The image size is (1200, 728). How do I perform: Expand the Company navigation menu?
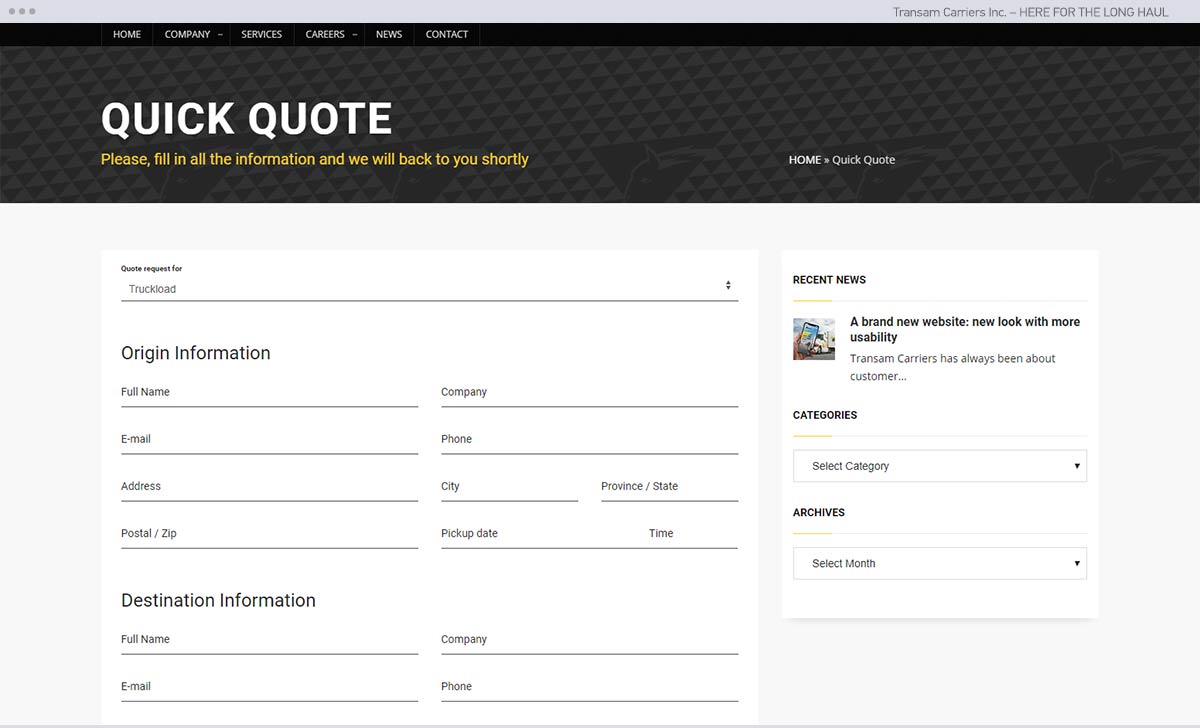point(188,34)
